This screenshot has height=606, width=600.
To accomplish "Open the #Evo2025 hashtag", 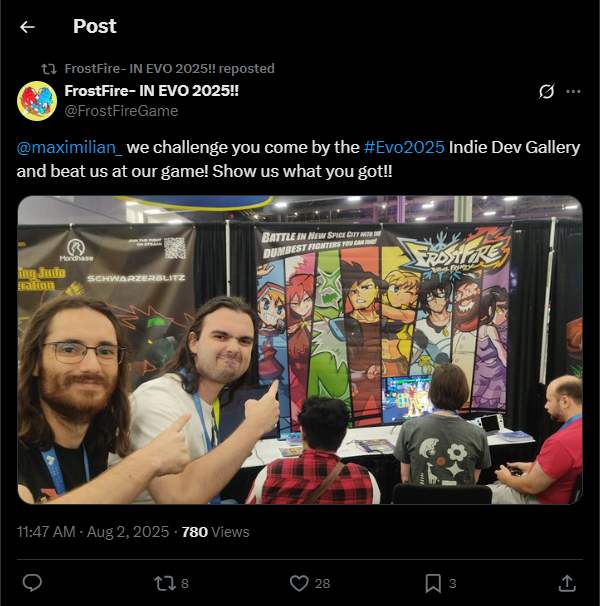I will (404, 148).
